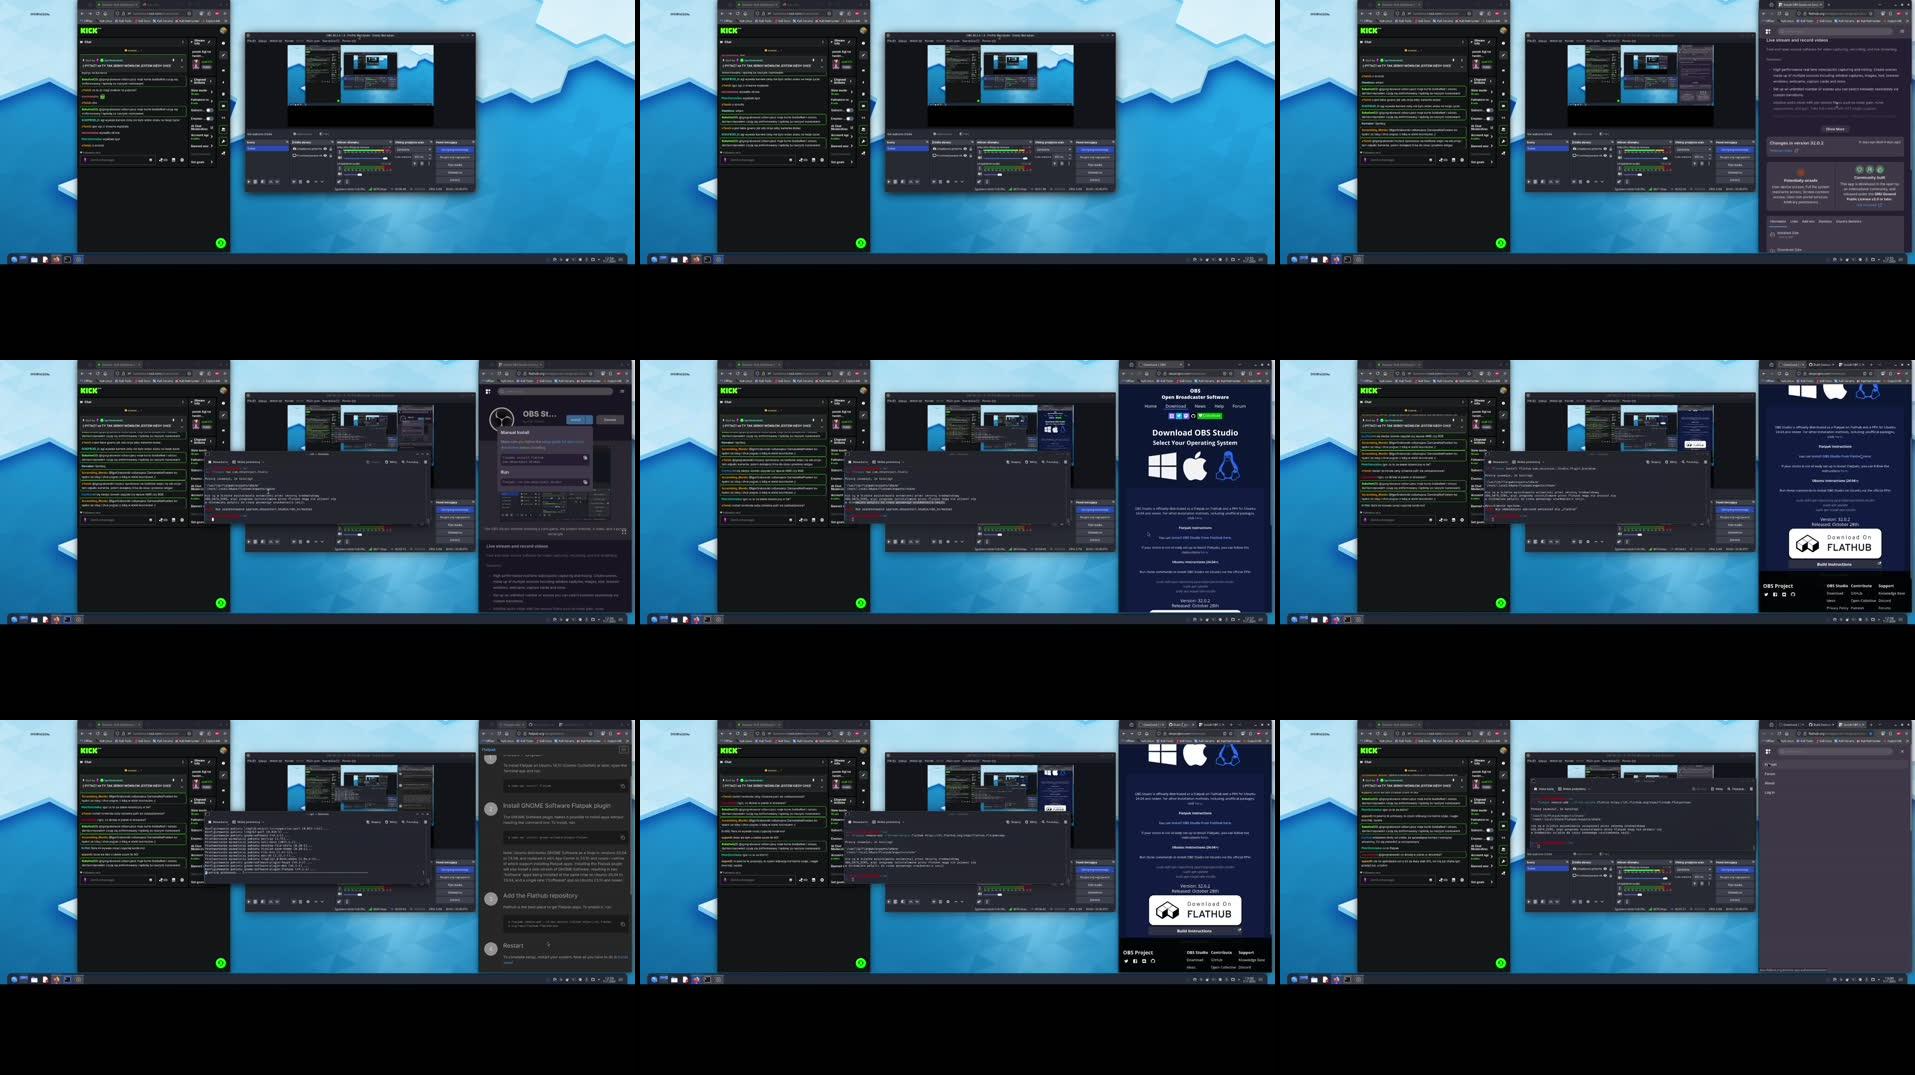The width and height of the screenshot is (1915, 1075).
Task: Flip the Emotes toggle in Kick chat sidebar
Action: [x=210, y=119]
